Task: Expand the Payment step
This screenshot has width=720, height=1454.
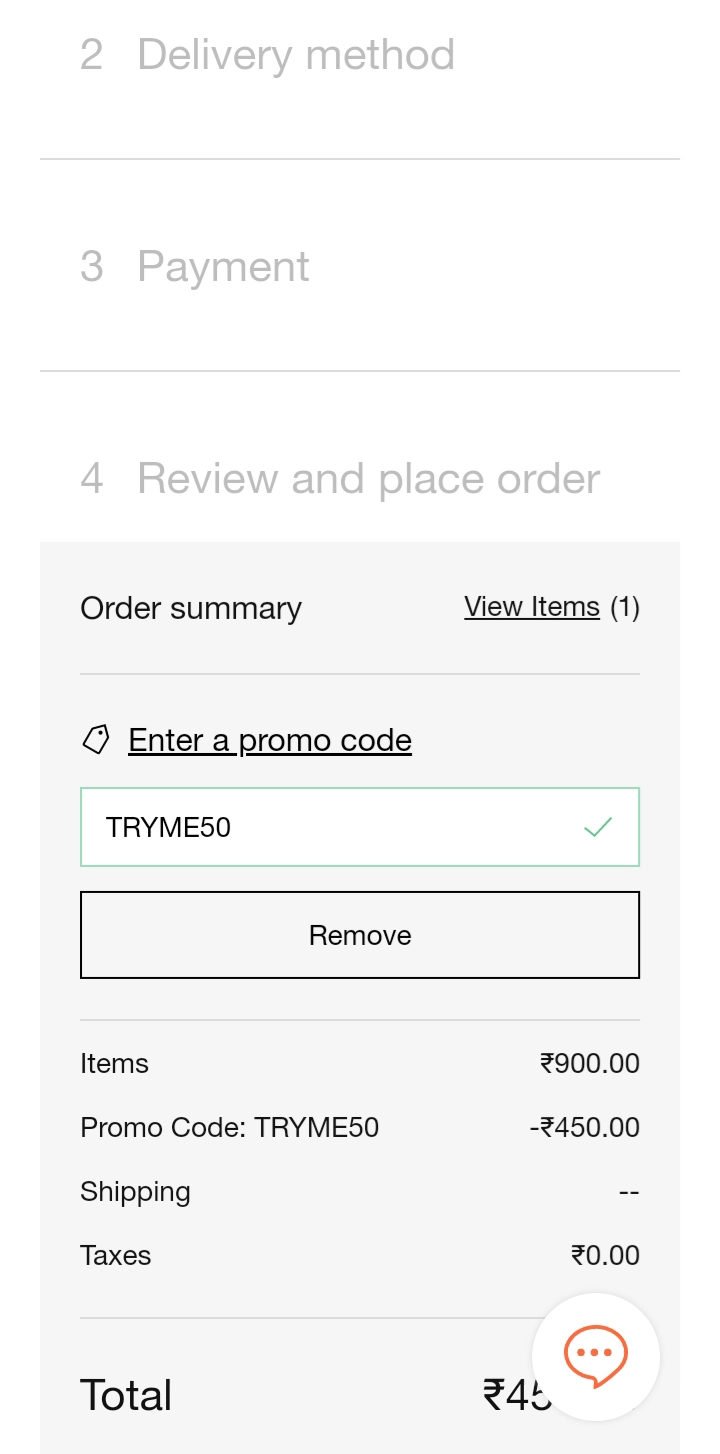Action: click(223, 266)
